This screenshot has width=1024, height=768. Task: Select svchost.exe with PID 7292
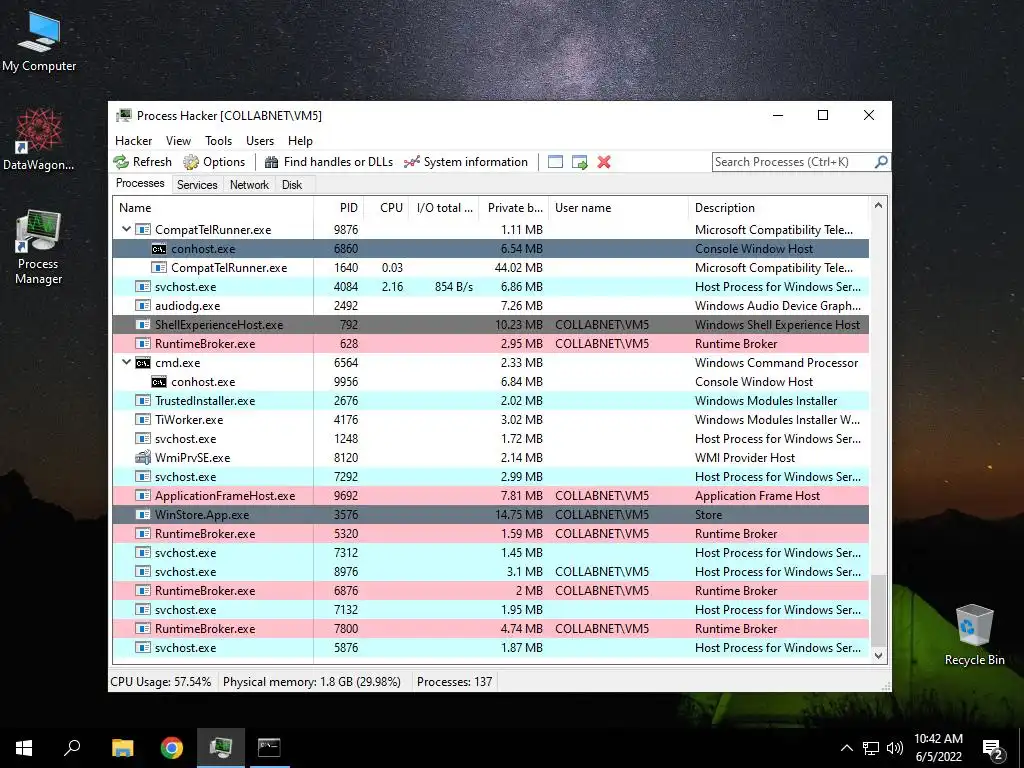coord(490,477)
